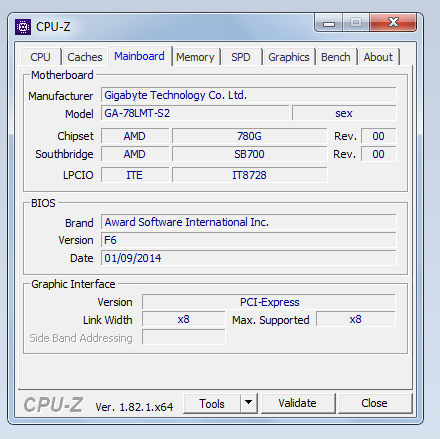Click the Tools button
440x439 pixels.
coord(212,403)
